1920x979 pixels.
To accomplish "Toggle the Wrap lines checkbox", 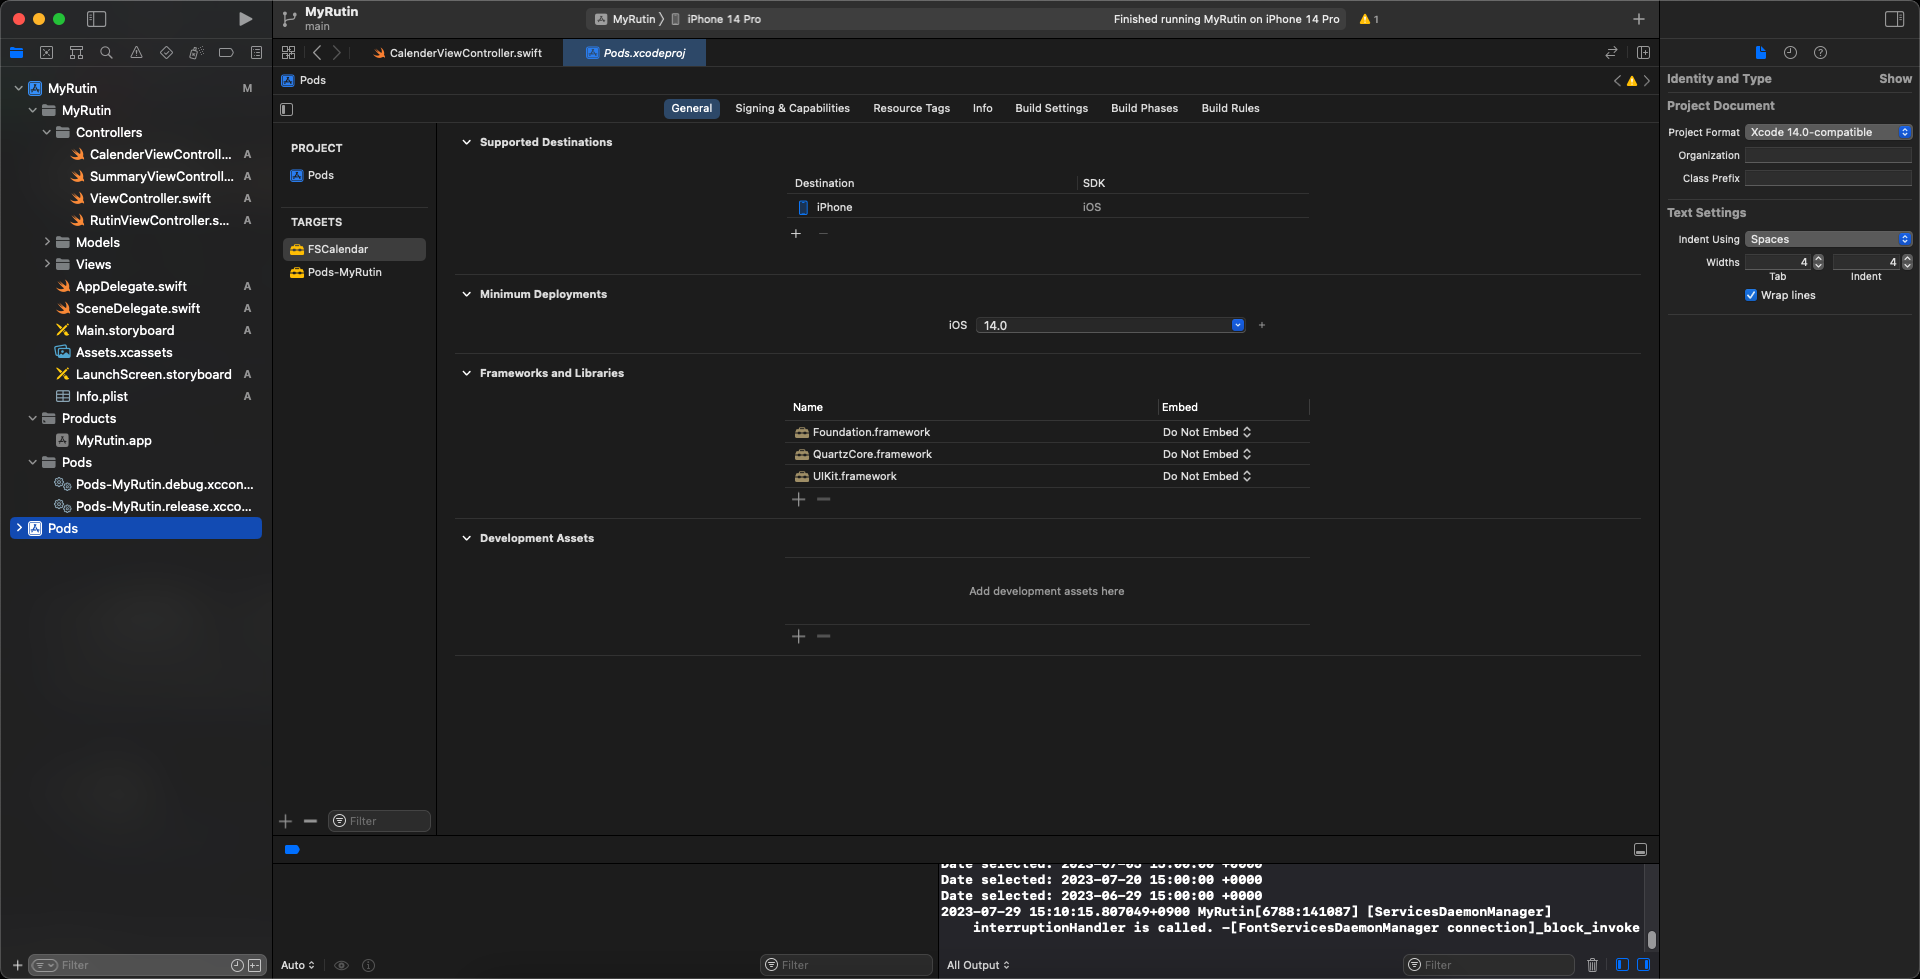I will coord(1751,295).
